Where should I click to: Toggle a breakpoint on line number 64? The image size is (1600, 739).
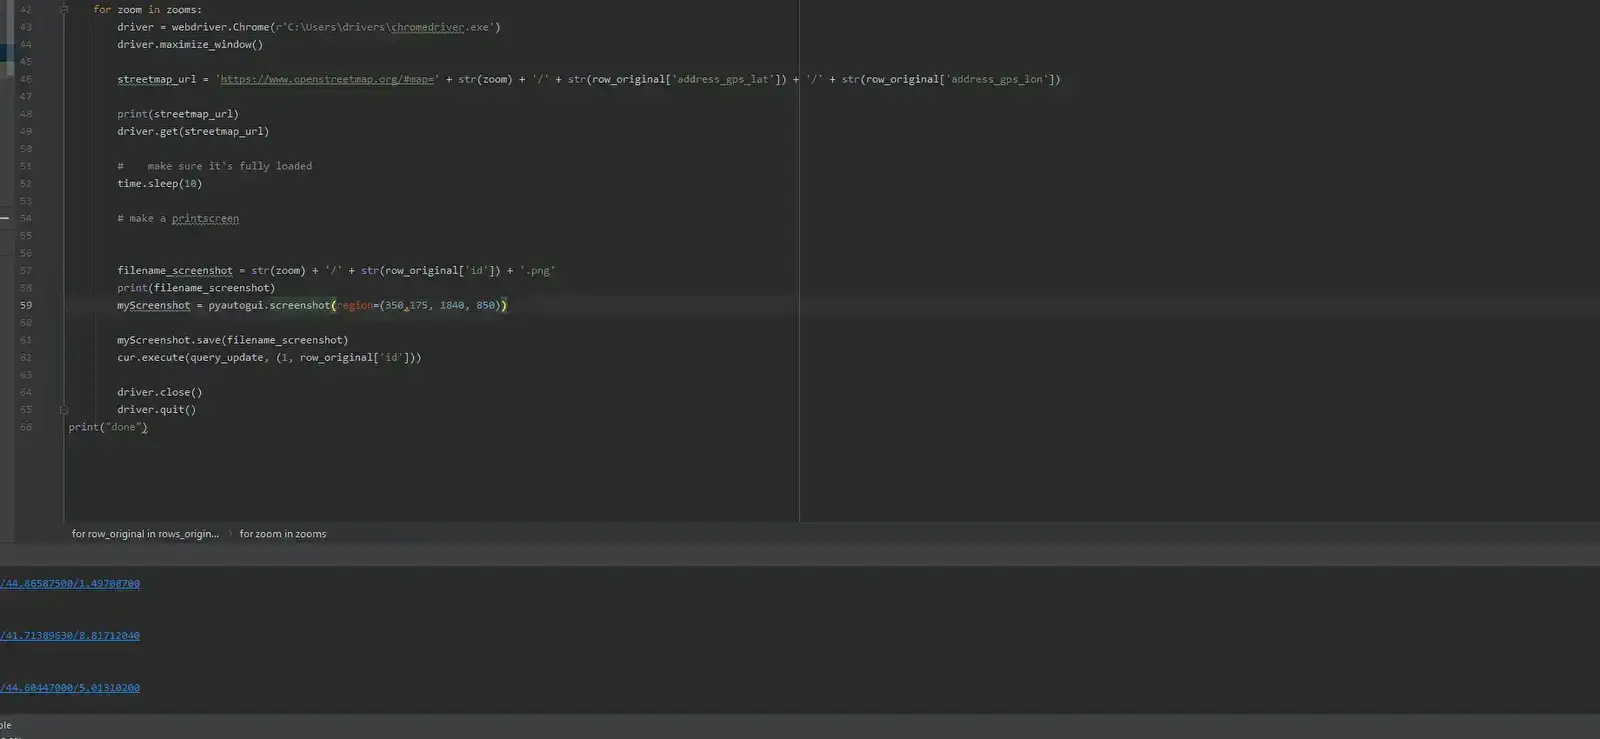coord(26,393)
